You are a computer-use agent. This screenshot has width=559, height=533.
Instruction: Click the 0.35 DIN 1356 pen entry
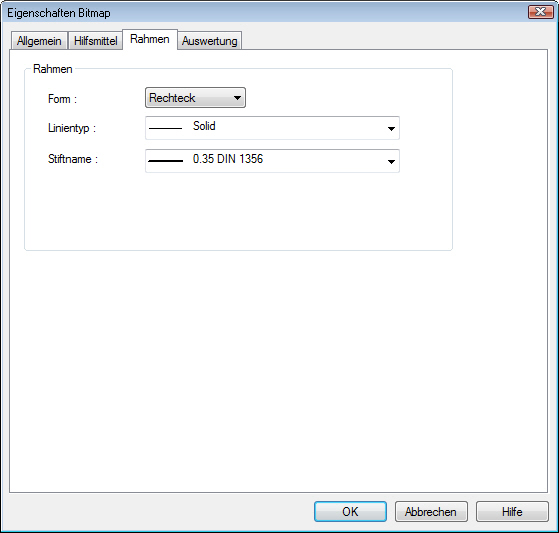point(228,159)
